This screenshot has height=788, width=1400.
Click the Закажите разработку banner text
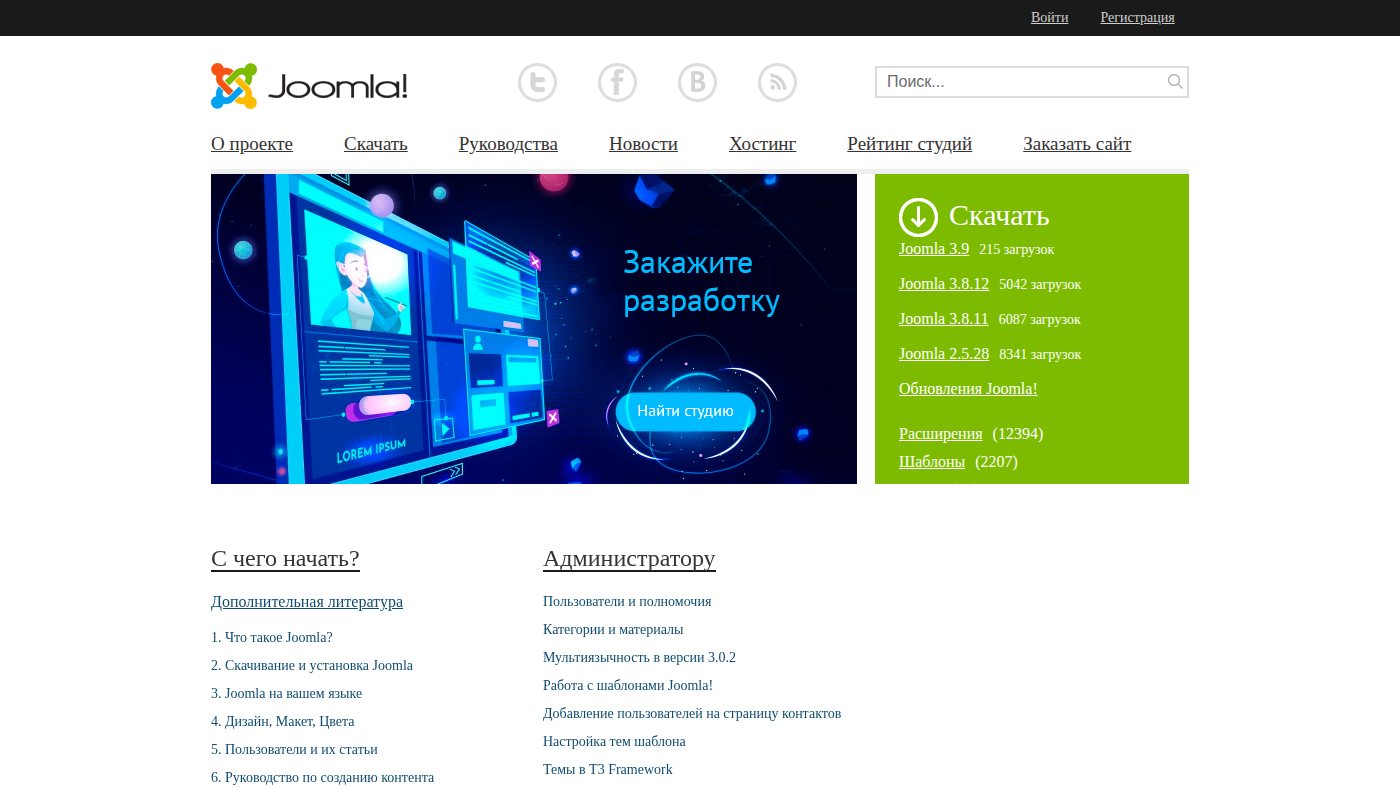701,282
